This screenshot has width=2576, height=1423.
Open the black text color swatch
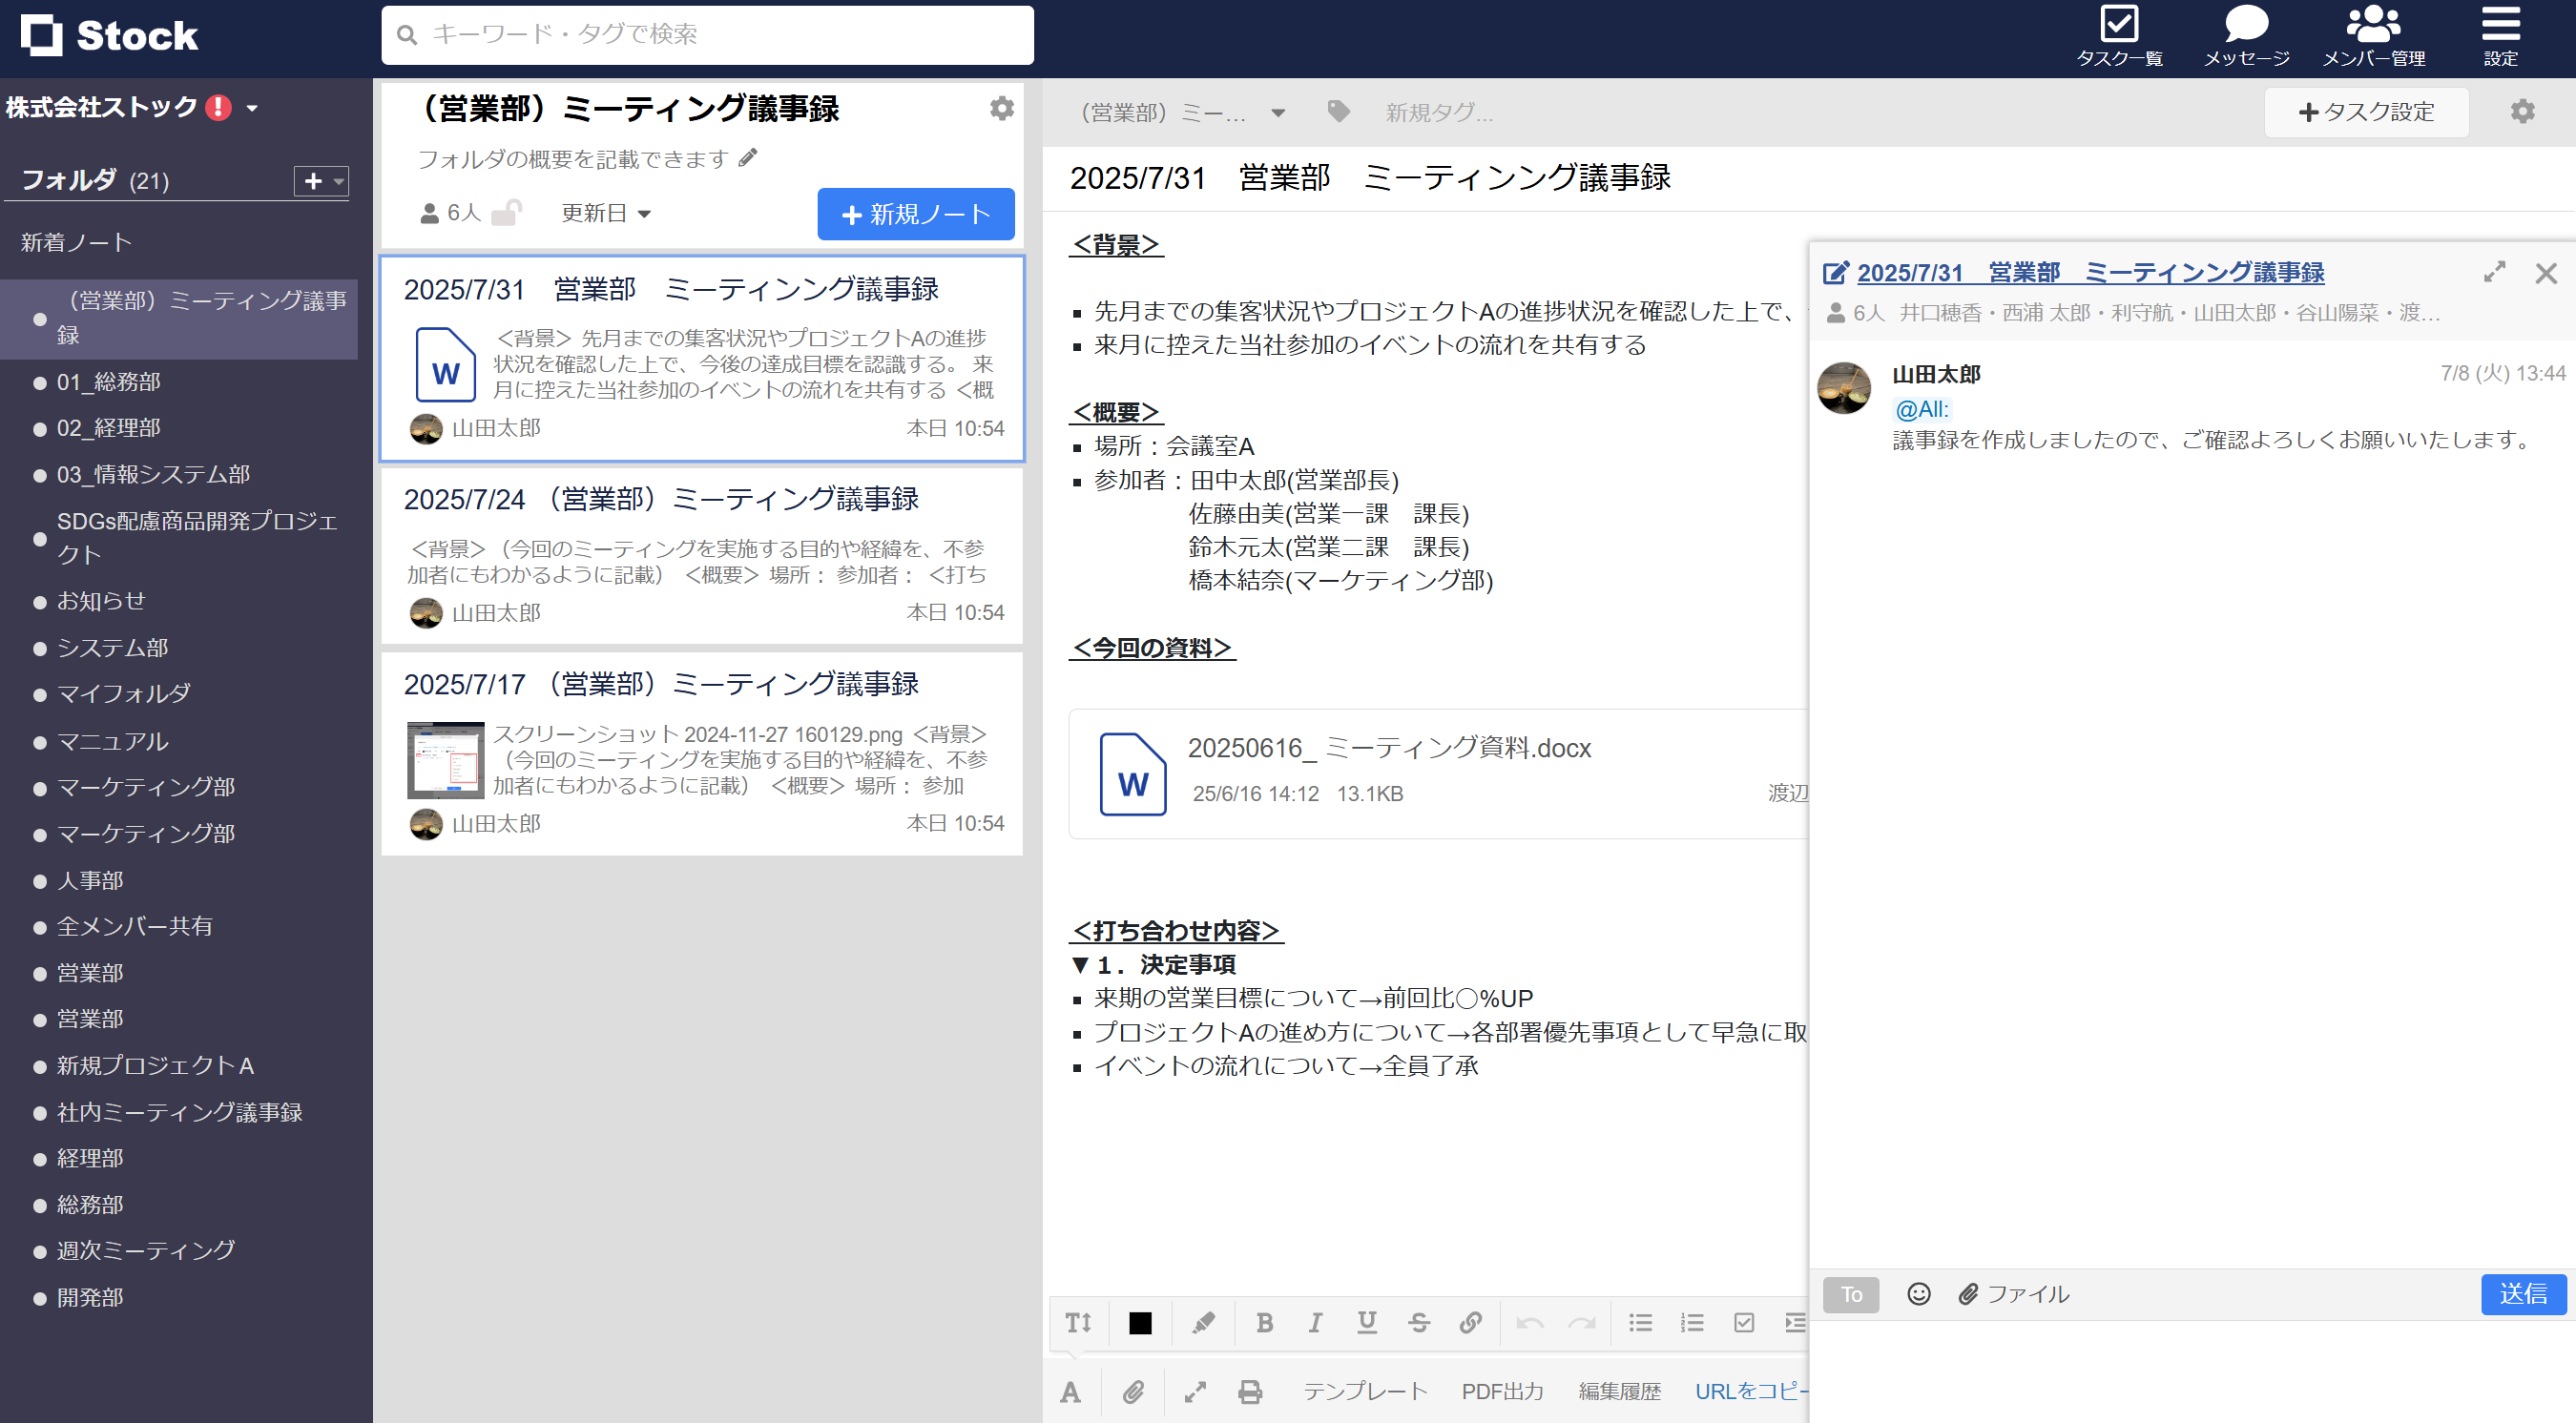pos(1139,1322)
